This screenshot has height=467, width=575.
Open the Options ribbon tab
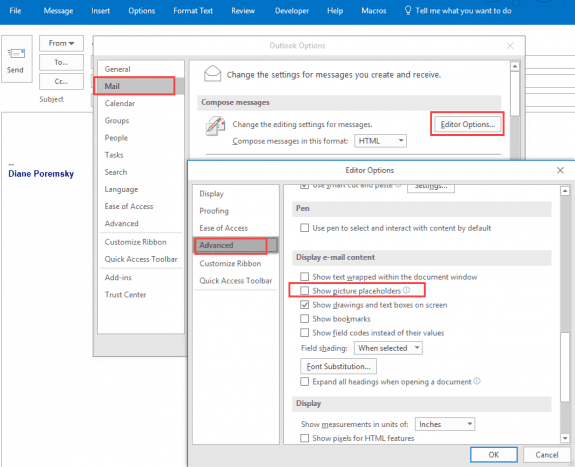point(142,11)
